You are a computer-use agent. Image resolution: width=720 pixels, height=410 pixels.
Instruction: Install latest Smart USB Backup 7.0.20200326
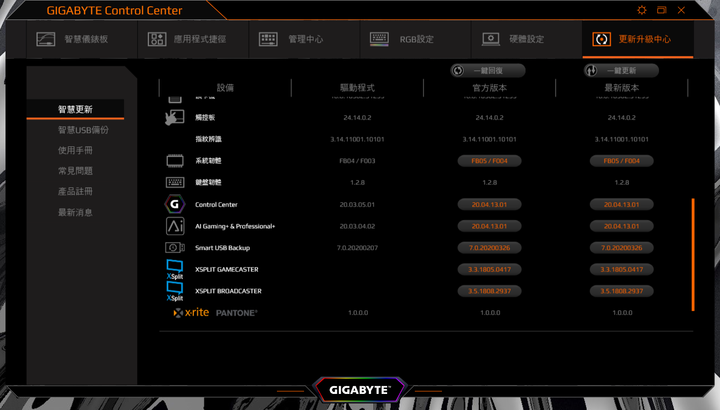(622, 247)
